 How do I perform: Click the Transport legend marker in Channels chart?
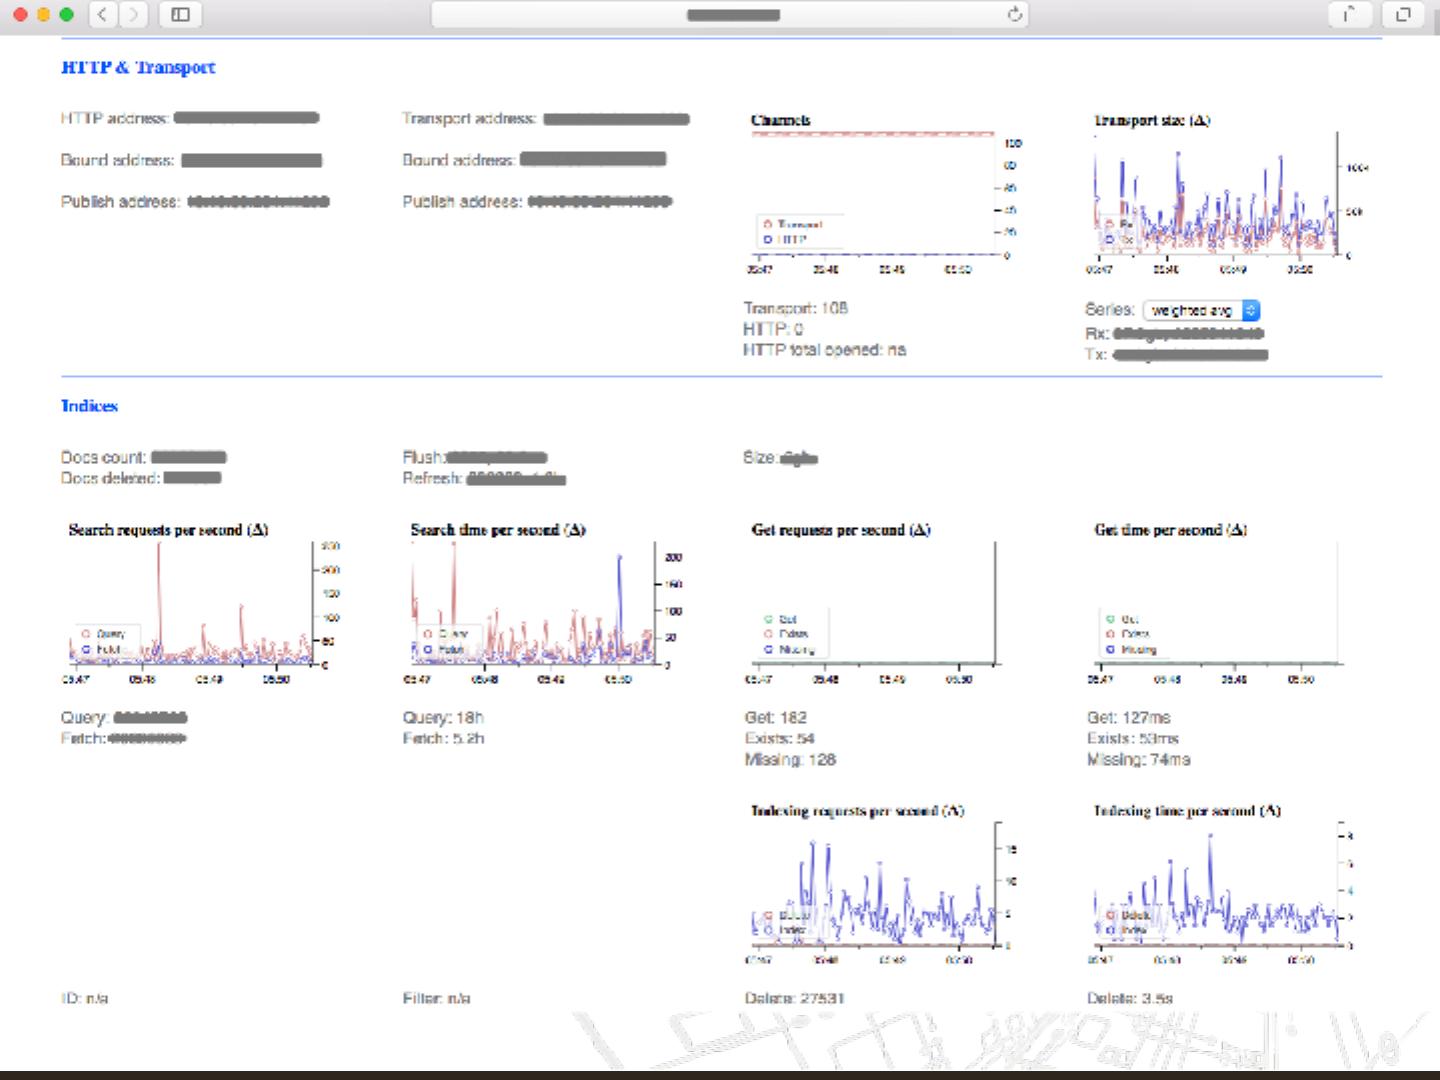click(x=768, y=224)
